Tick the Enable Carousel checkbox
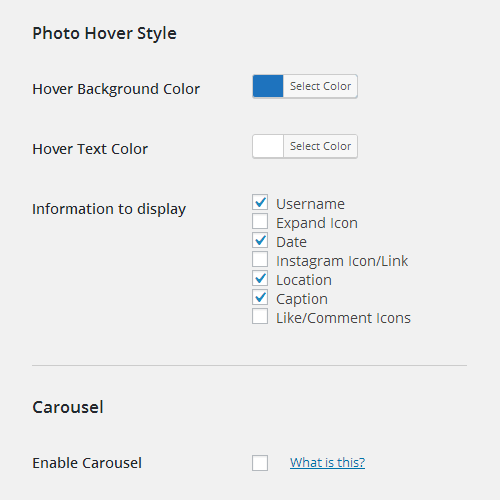 260,463
